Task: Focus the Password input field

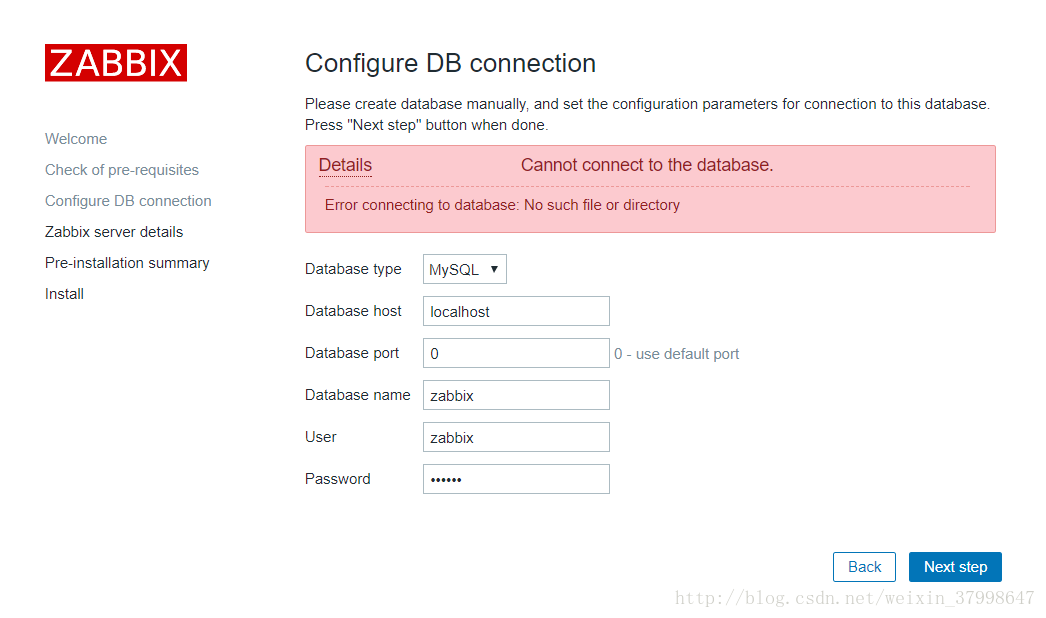Action: pyautogui.click(x=516, y=479)
